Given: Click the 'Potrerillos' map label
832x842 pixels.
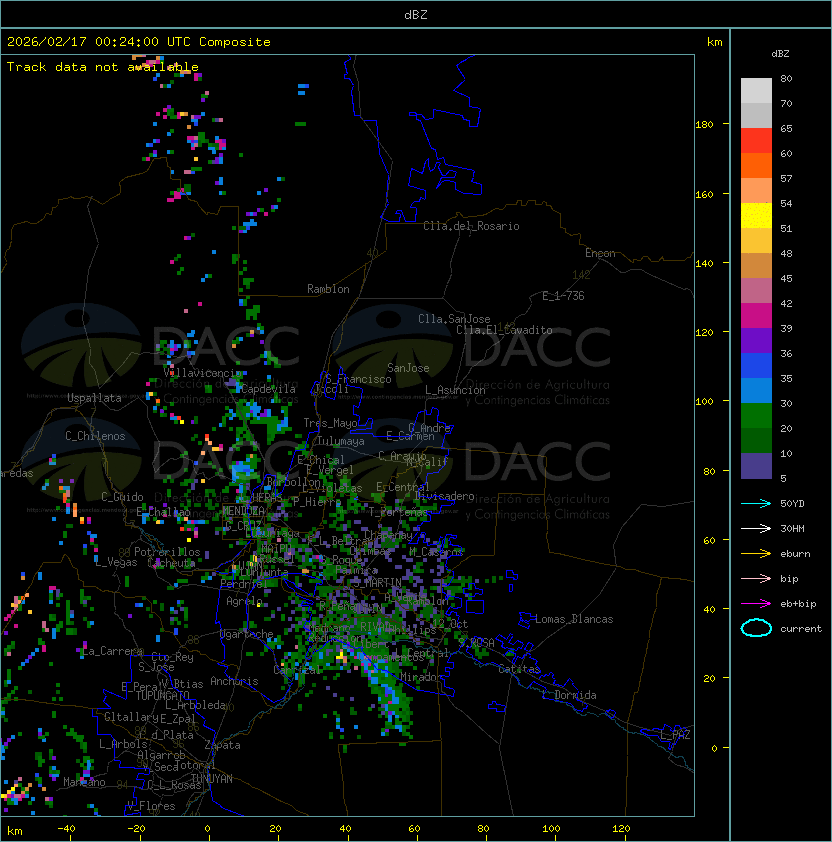Looking at the screenshot, I should (167, 552).
